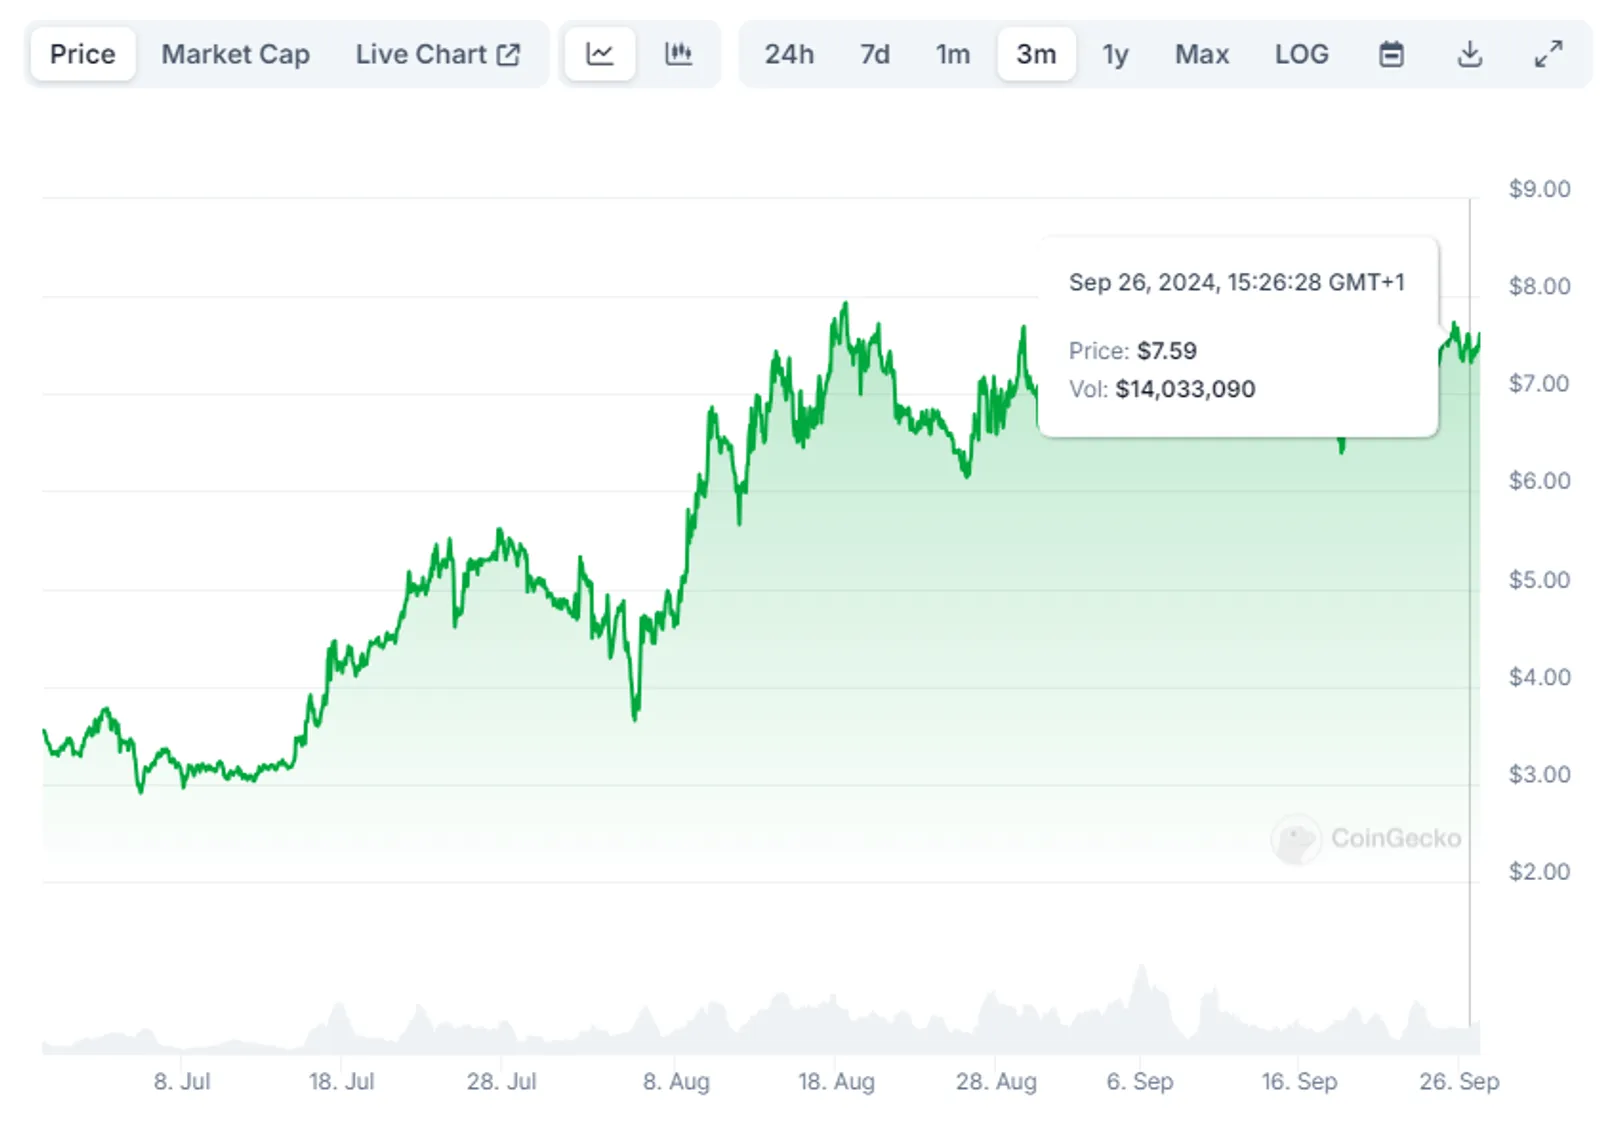1600x1140 pixels.
Task: Click the 6. Sep date label
Action: pyautogui.click(x=1140, y=1082)
